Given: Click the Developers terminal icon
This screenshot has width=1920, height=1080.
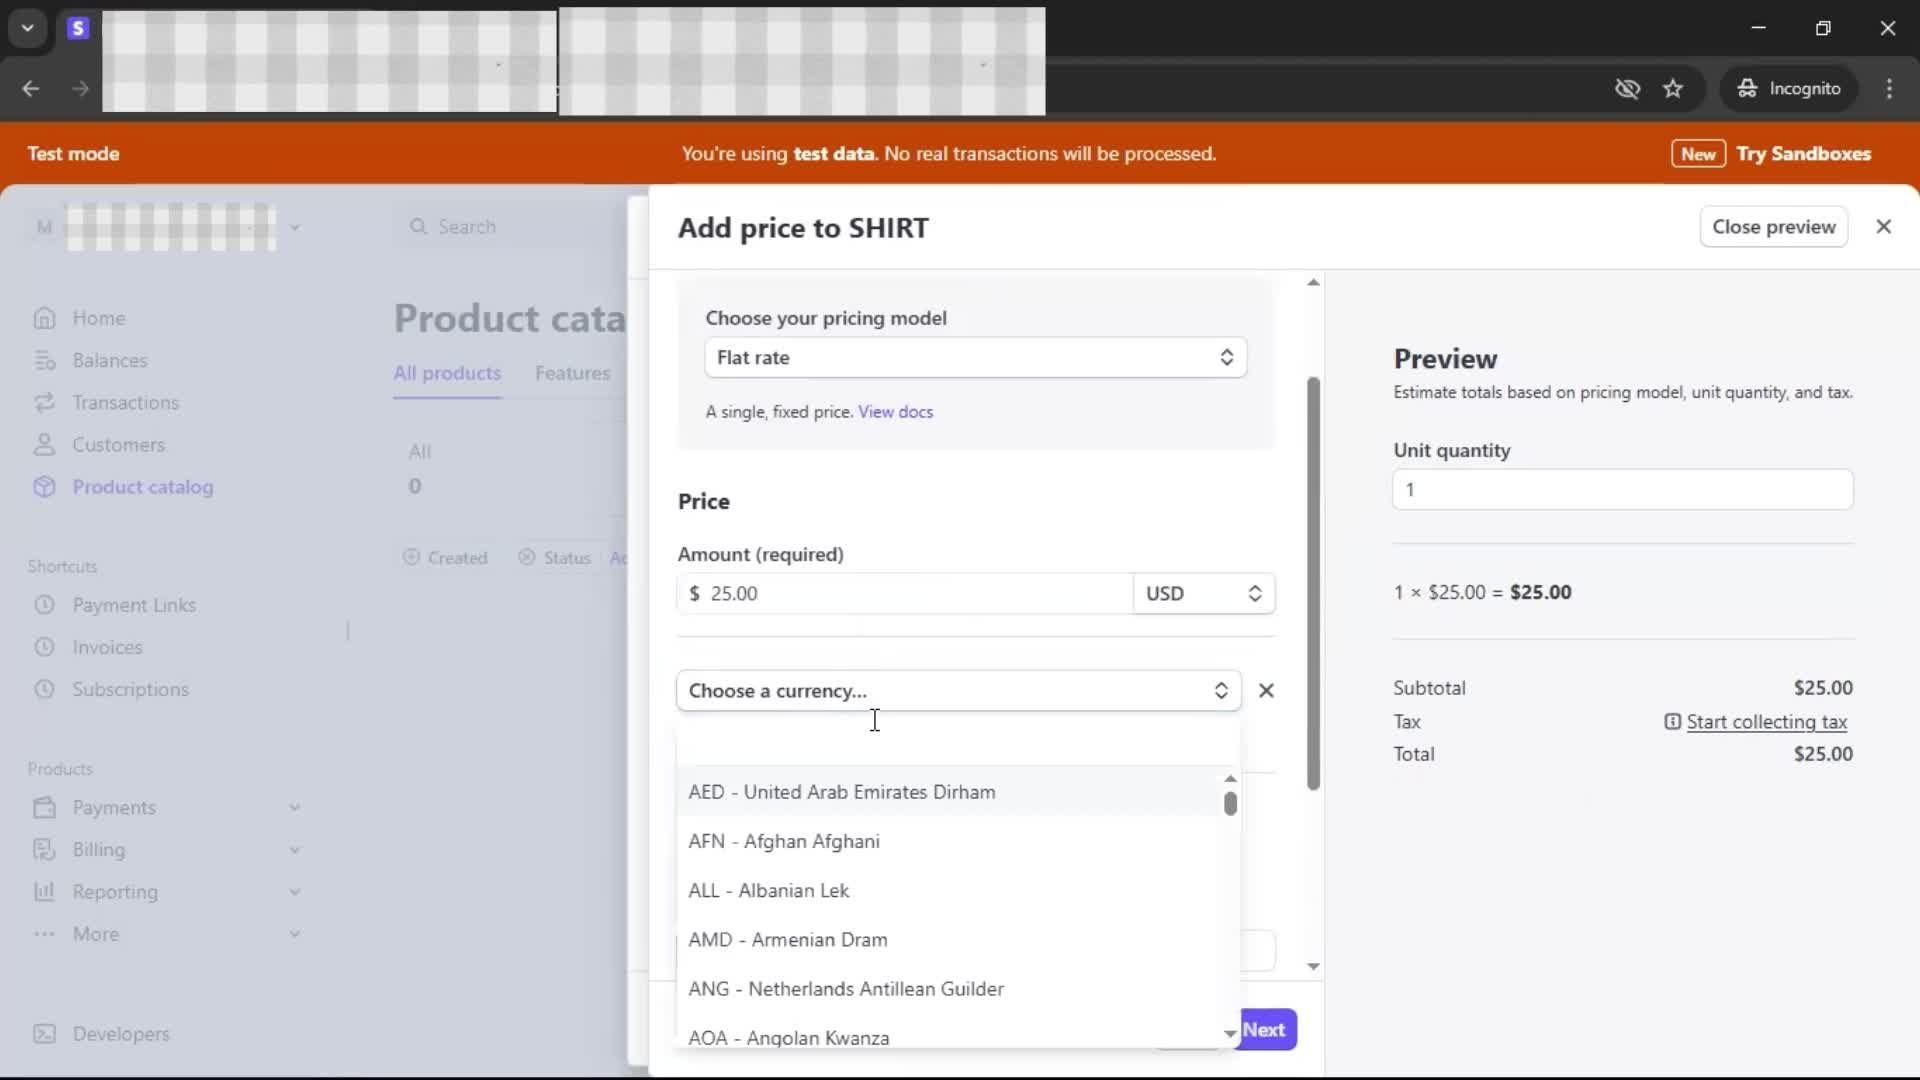Looking at the screenshot, I should pos(44,1034).
